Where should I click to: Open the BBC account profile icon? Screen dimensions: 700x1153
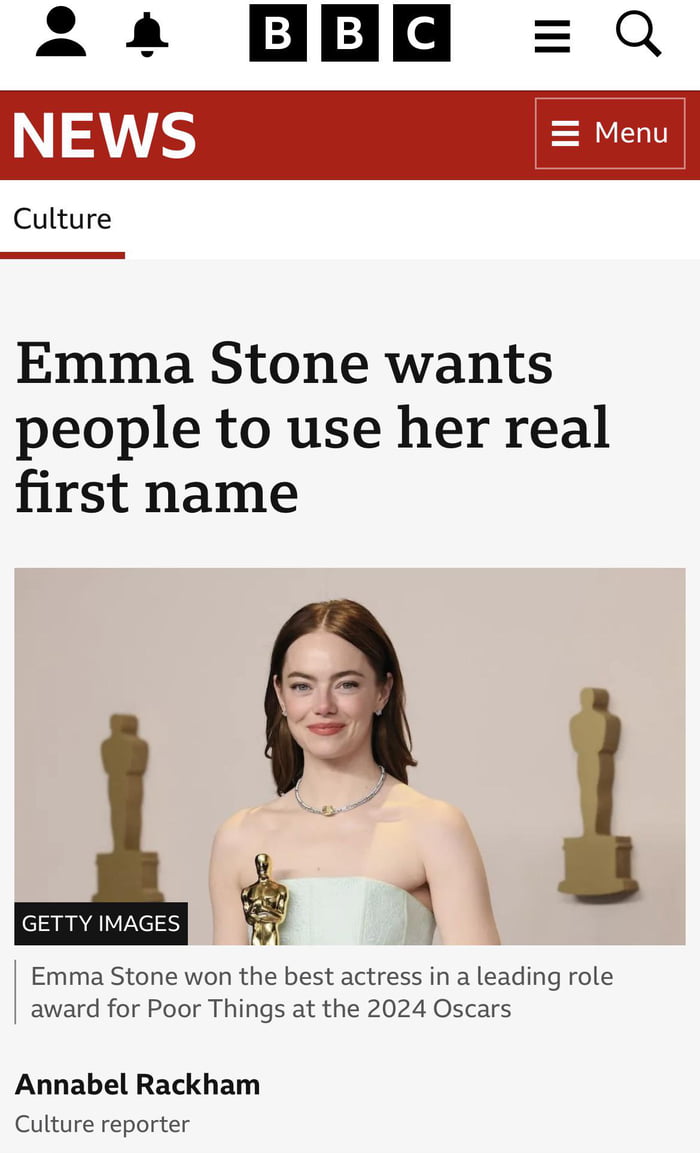pyautogui.click(x=61, y=32)
